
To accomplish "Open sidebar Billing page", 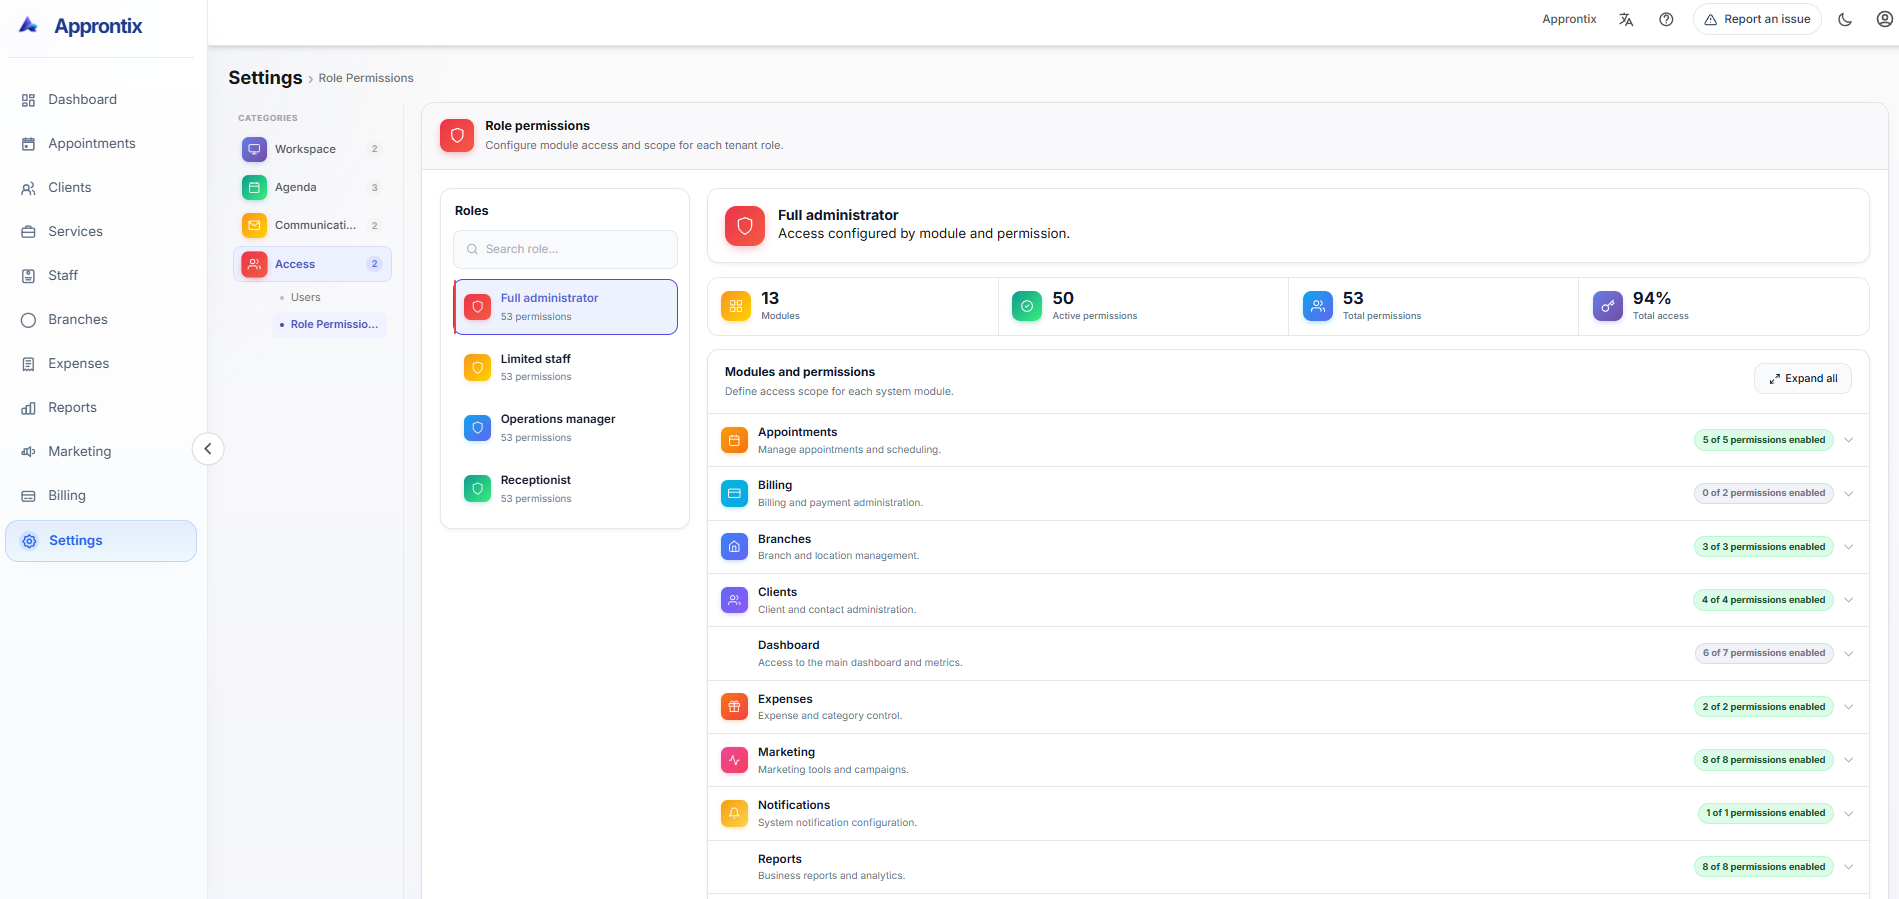I will pos(101,495).
